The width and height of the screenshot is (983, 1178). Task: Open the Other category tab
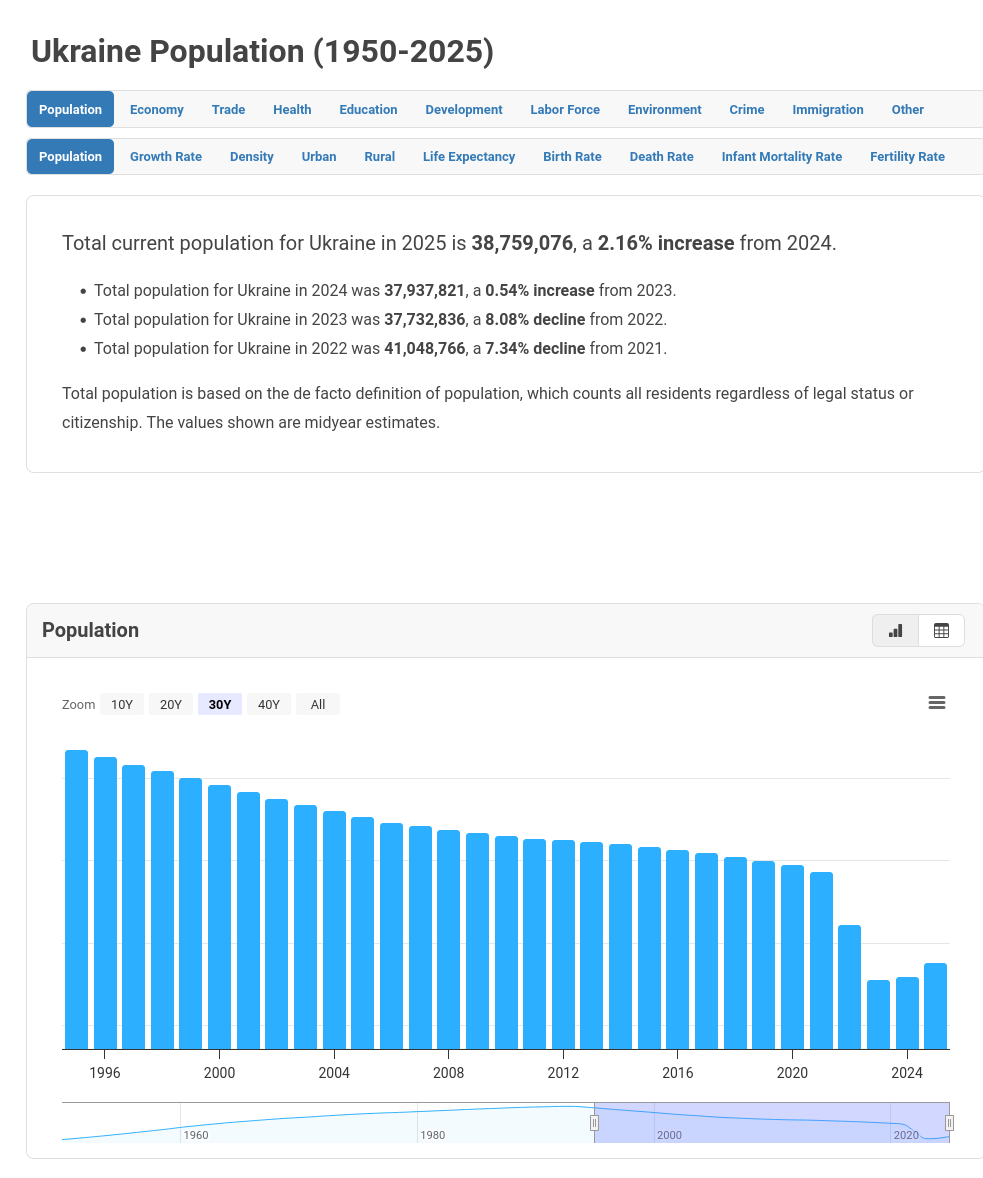point(907,110)
